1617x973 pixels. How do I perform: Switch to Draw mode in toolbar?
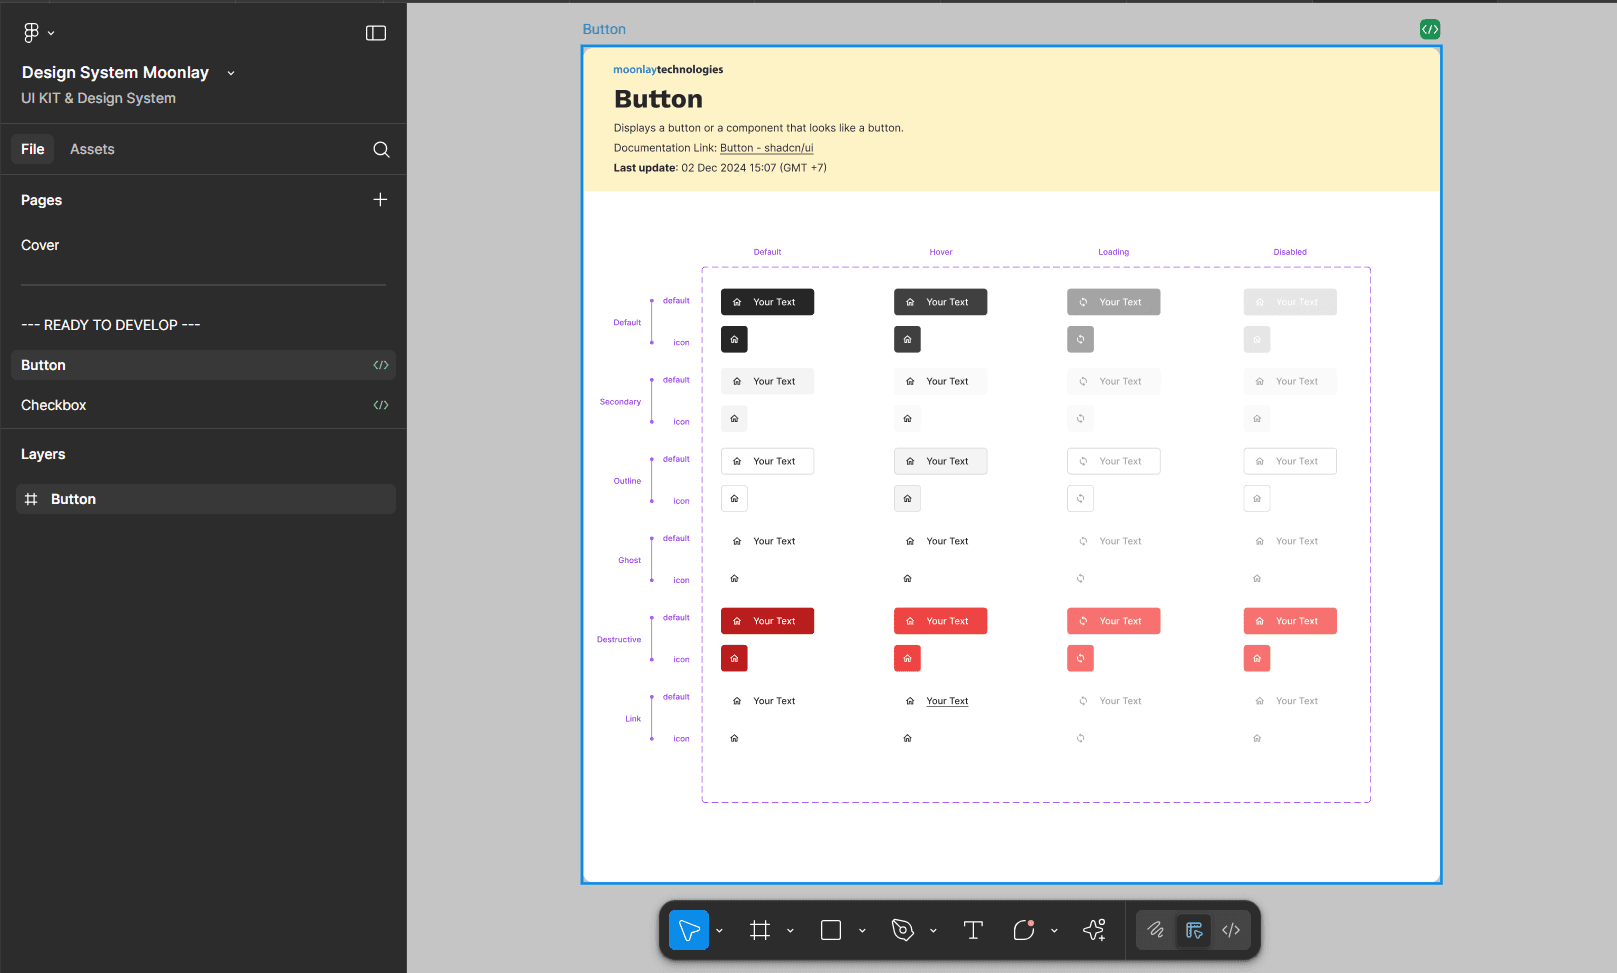[x=1156, y=930]
